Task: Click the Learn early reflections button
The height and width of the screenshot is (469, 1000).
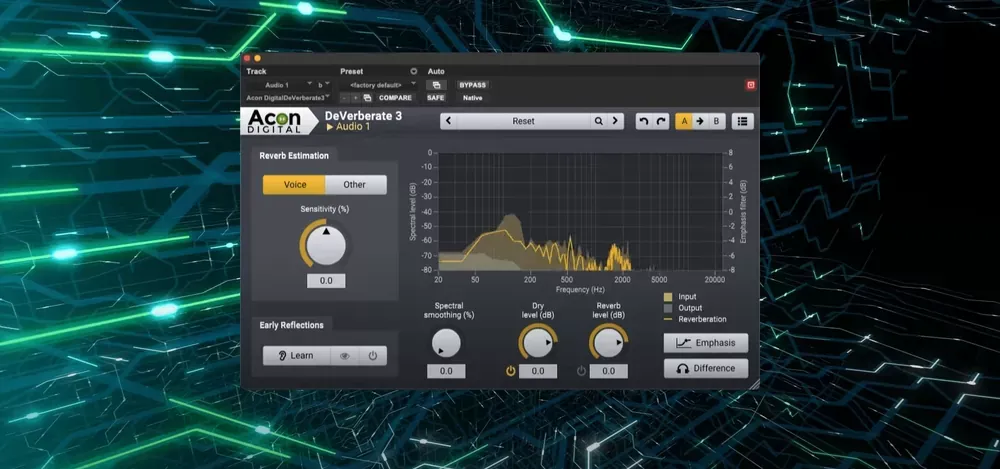Action: (297, 355)
